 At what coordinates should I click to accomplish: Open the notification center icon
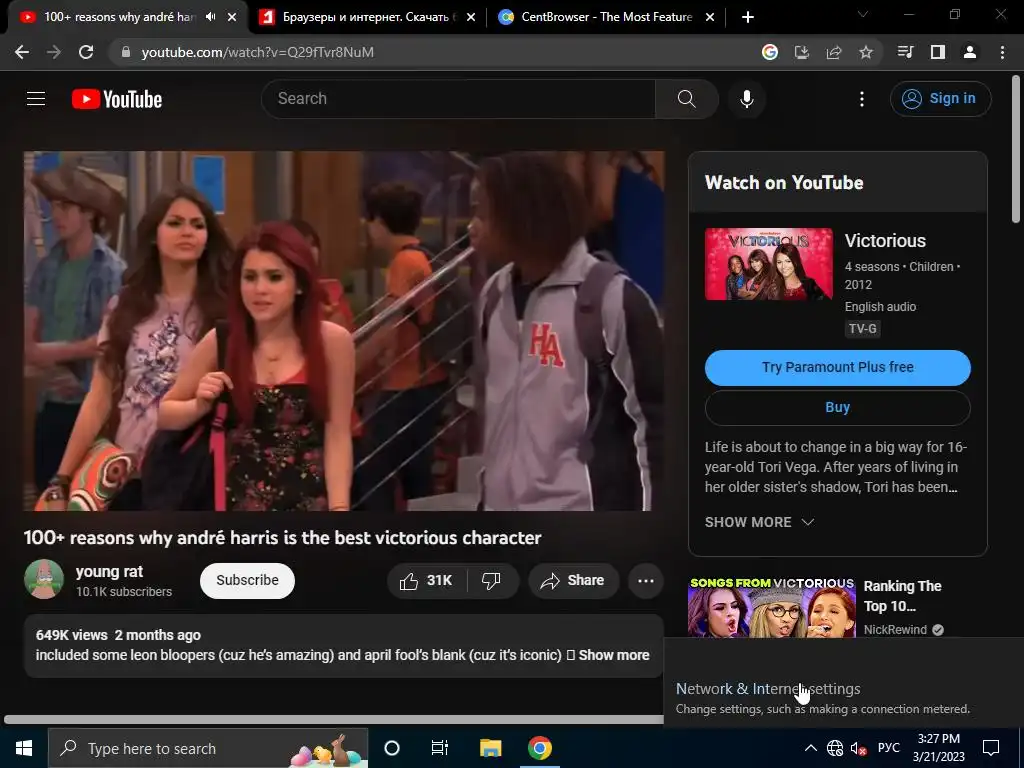pos(991,748)
